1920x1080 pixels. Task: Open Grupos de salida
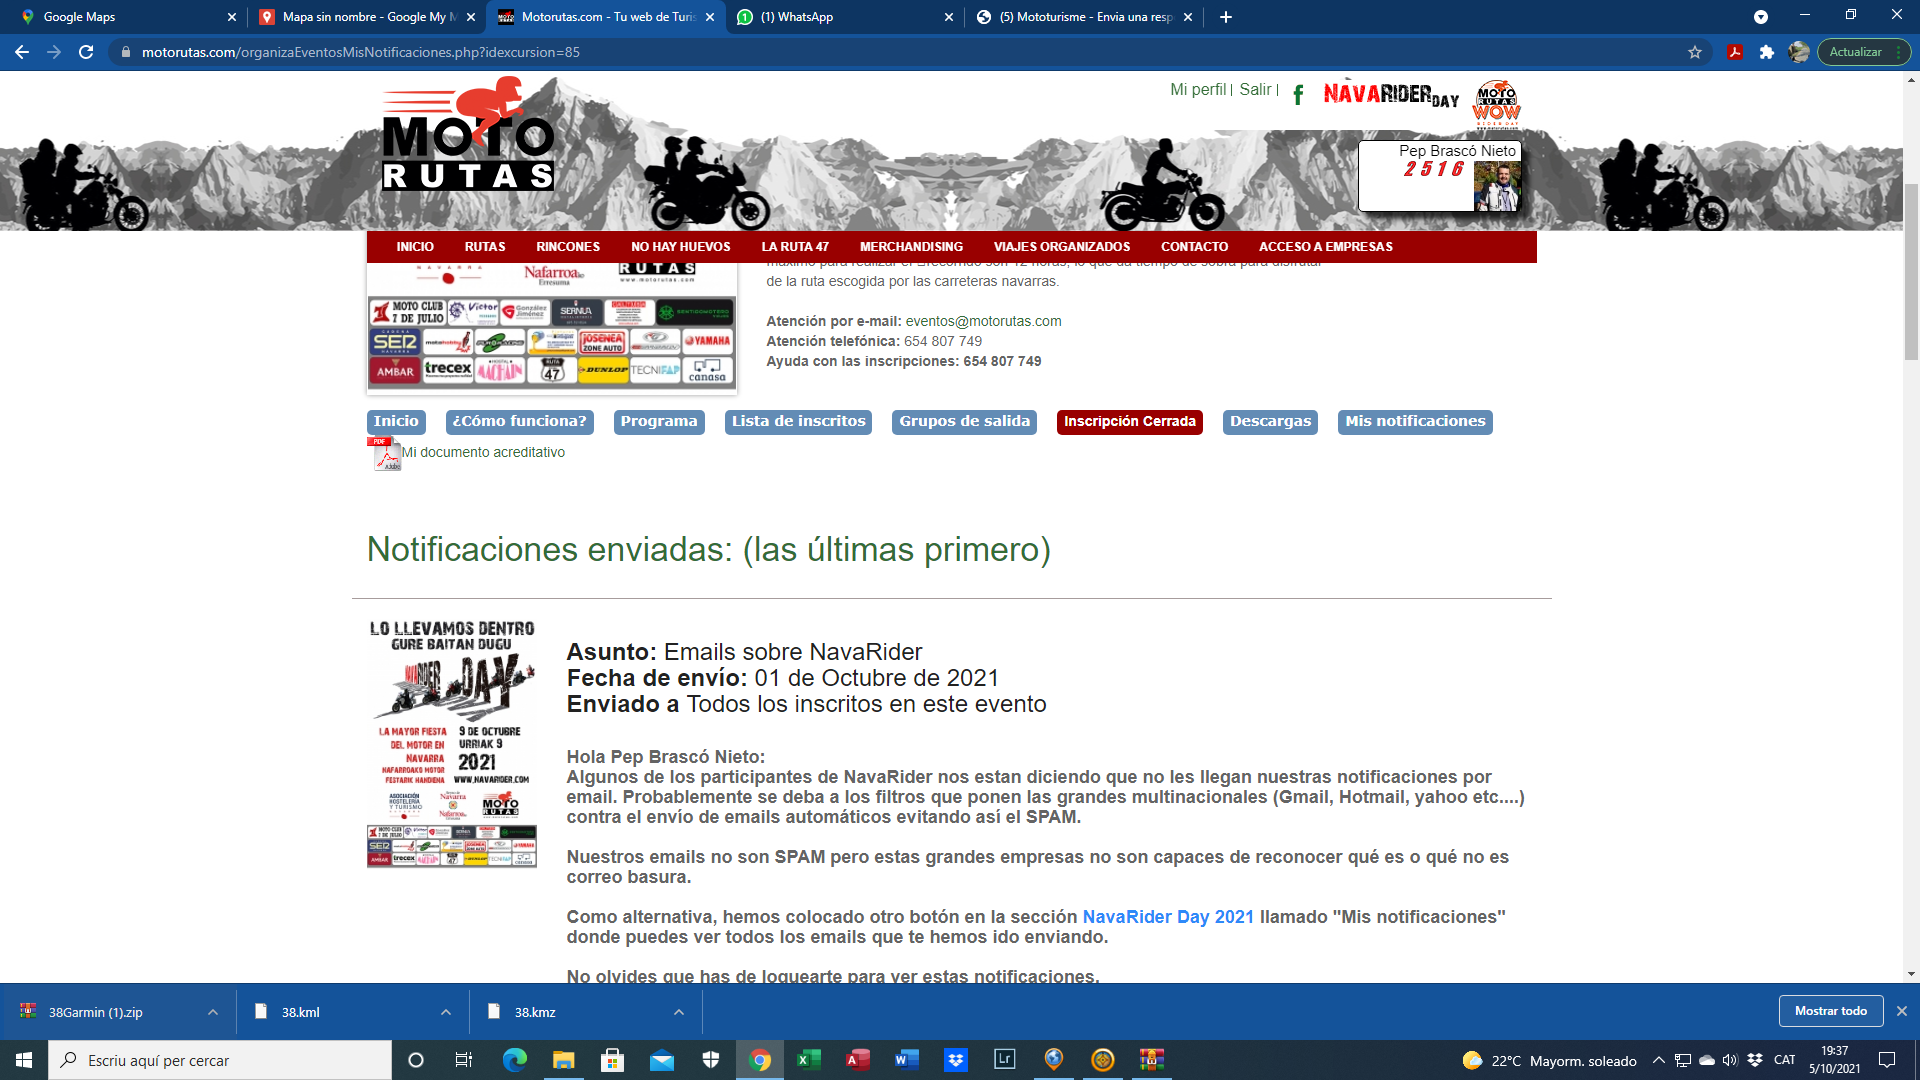964,422
